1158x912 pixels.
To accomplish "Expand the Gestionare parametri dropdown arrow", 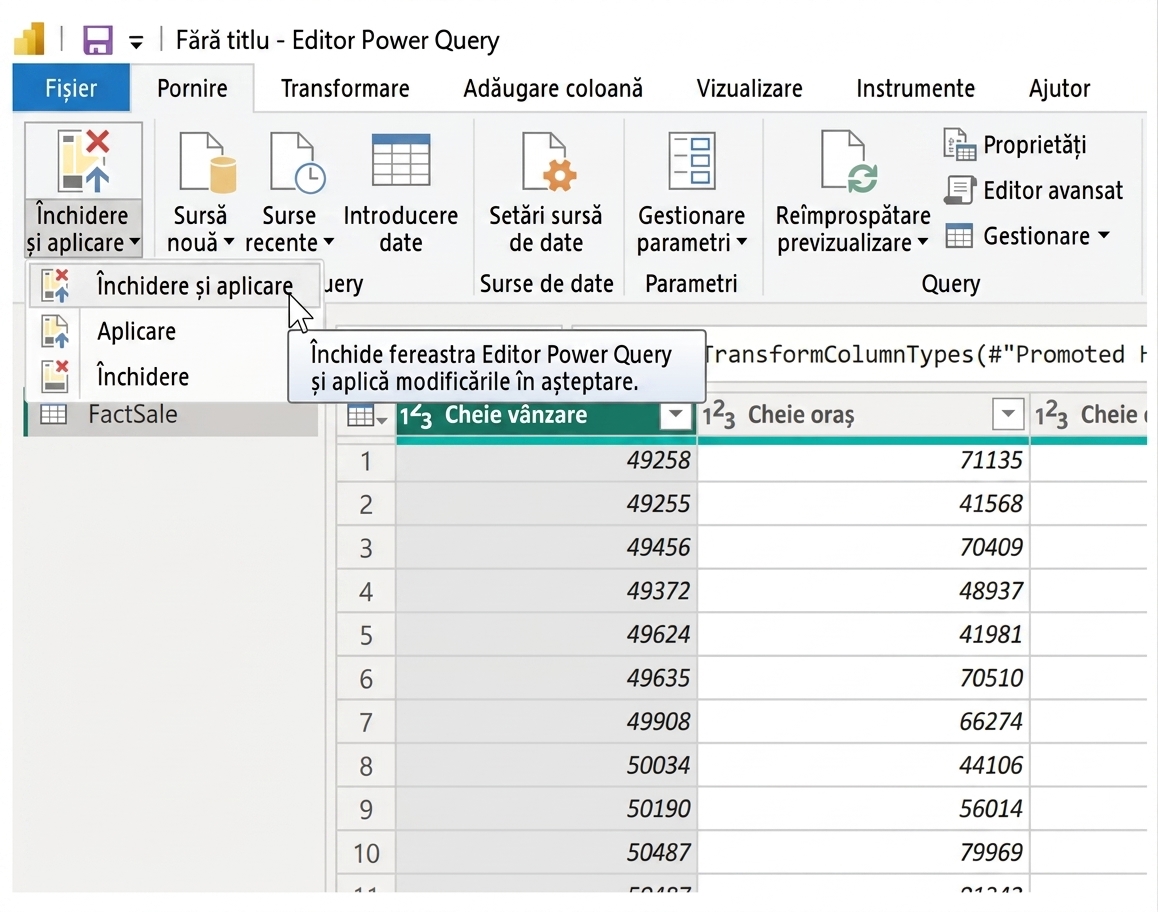I will [741, 241].
